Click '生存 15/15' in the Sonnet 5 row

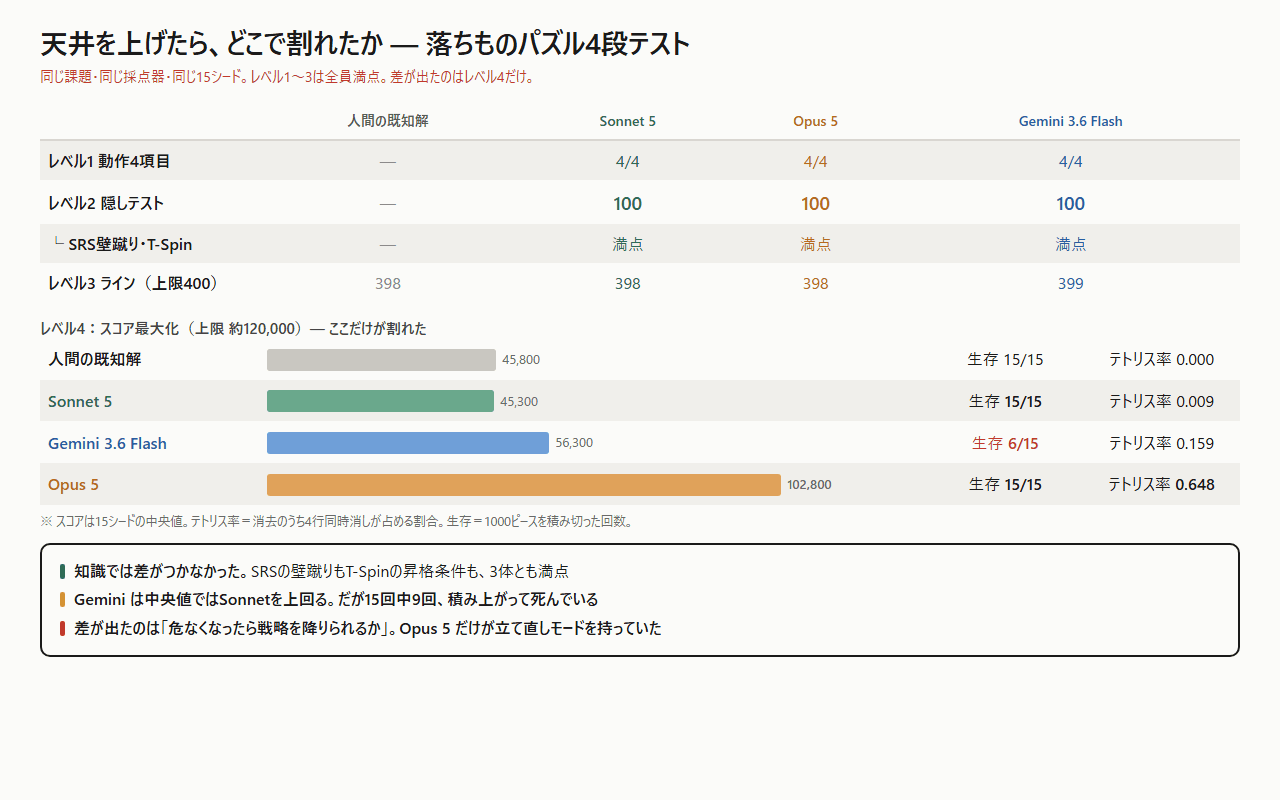point(1005,402)
